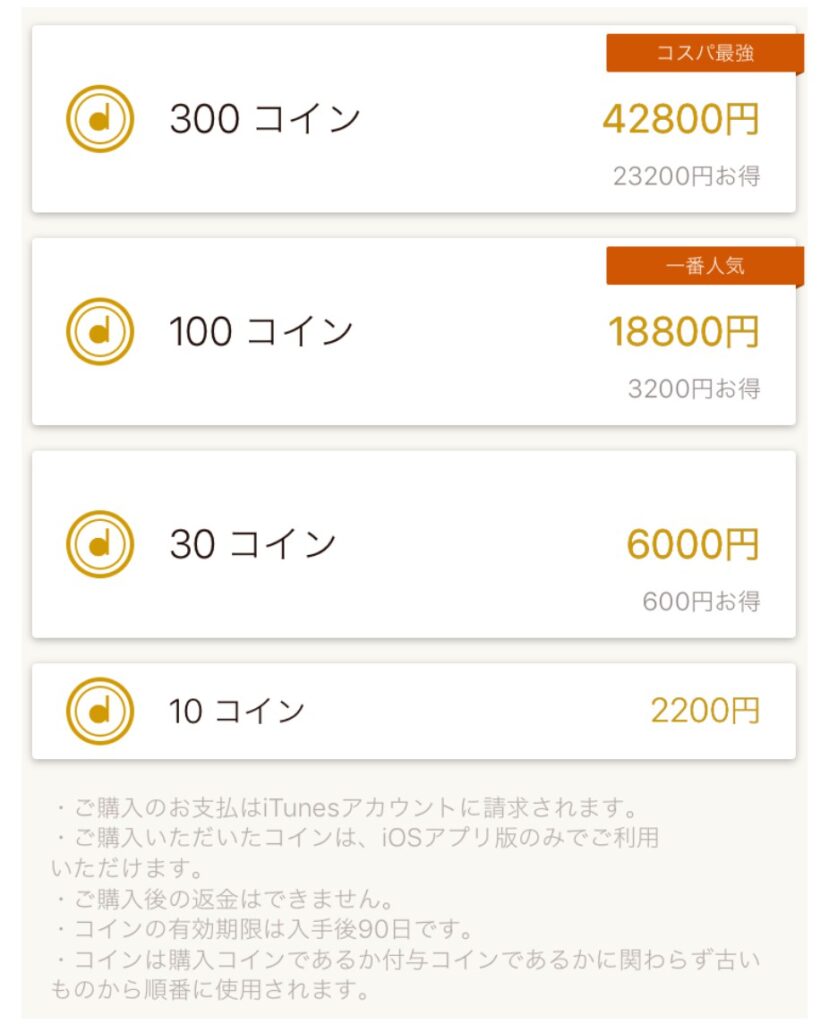The width and height of the screenshot is (829, 1024).
Task: Tap the coin icon beside 10 コイン
Action: [x=100, y=711]
